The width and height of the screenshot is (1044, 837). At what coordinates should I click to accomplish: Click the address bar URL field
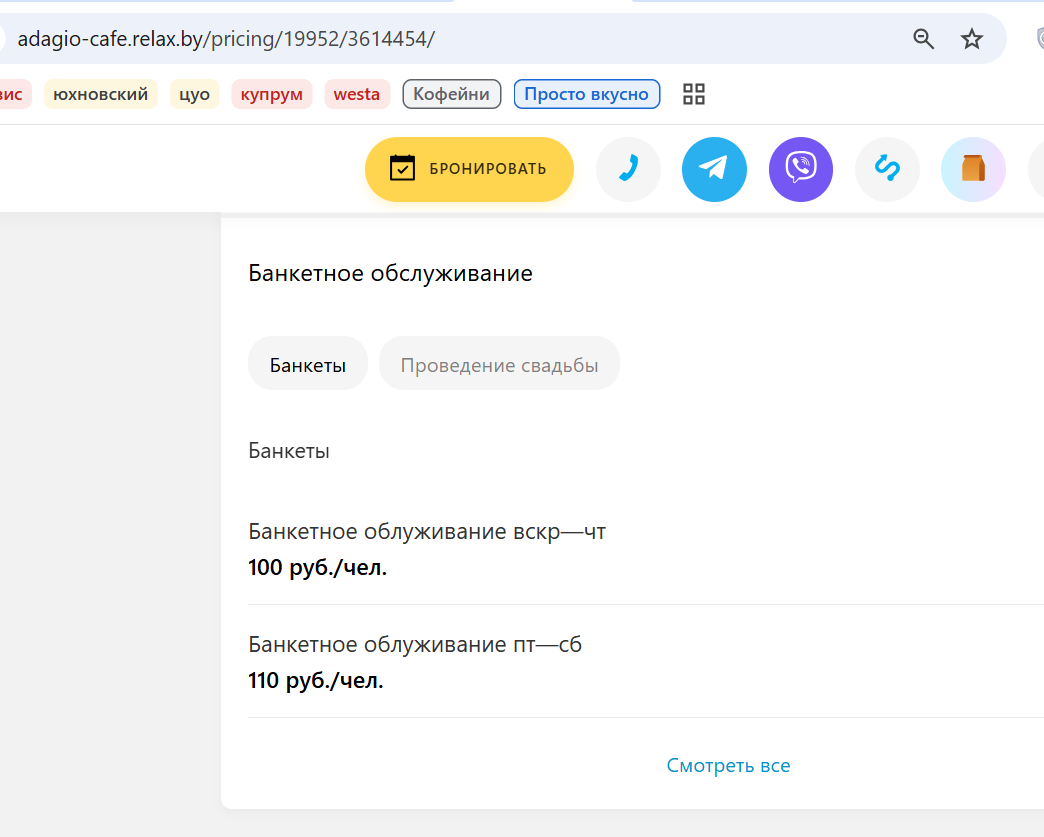(x=453, y=39)
